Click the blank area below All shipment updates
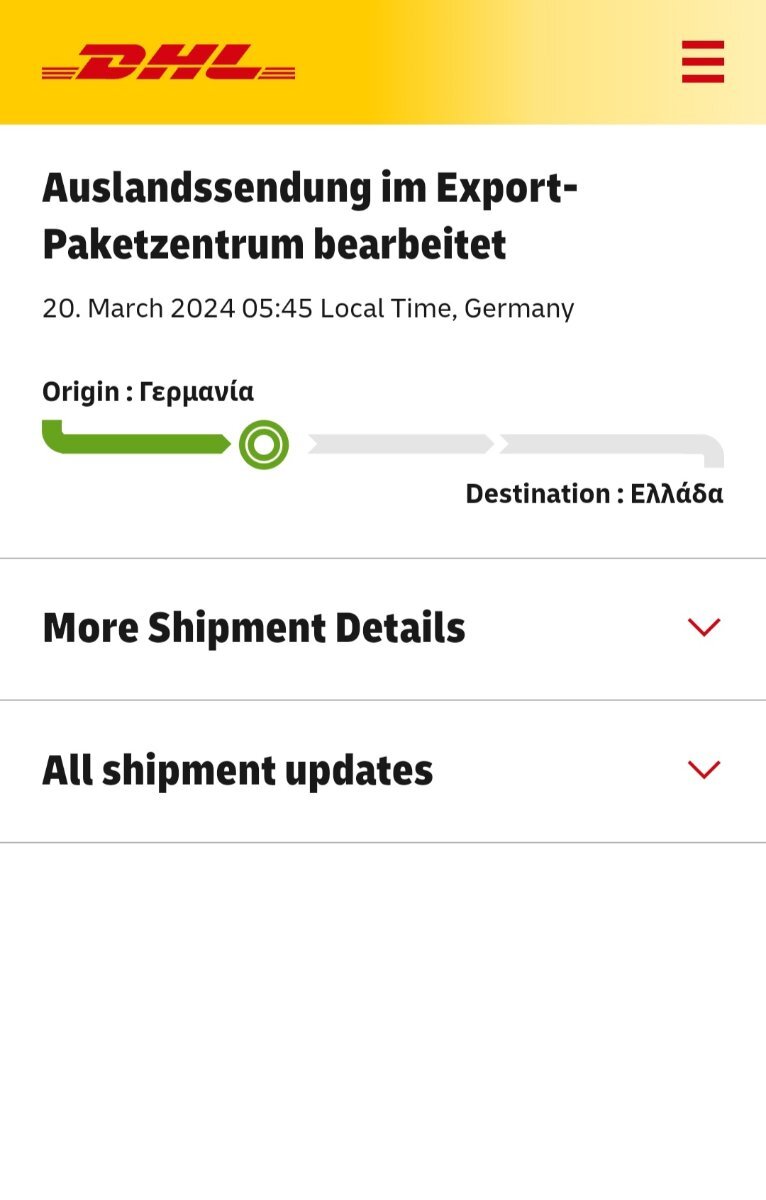 pos(383,1020)
